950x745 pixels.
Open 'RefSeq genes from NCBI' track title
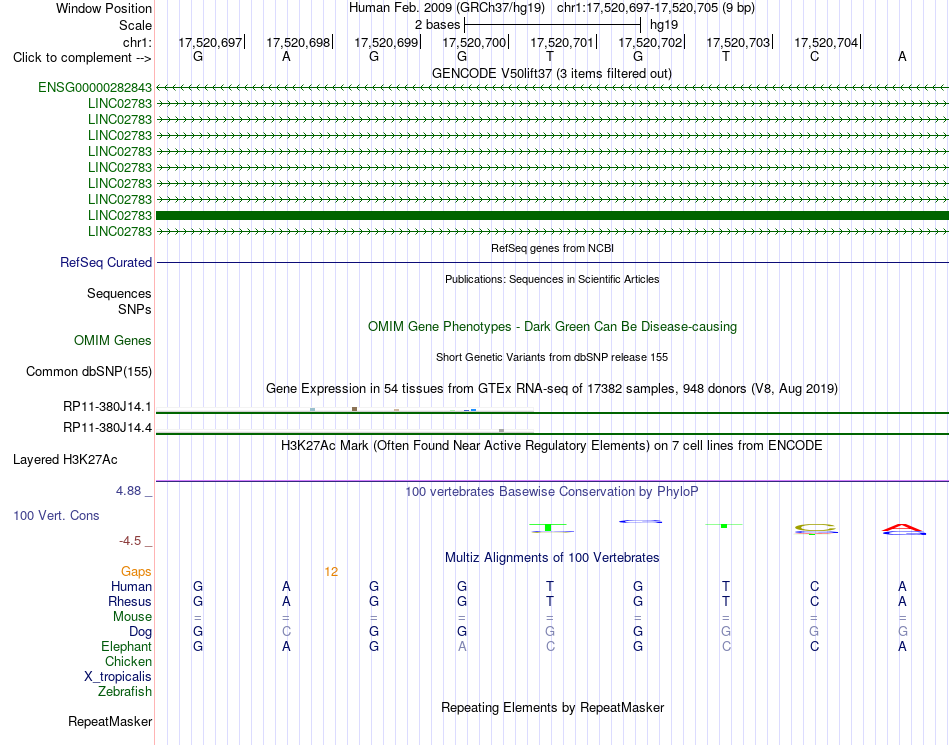coord(552,248)
